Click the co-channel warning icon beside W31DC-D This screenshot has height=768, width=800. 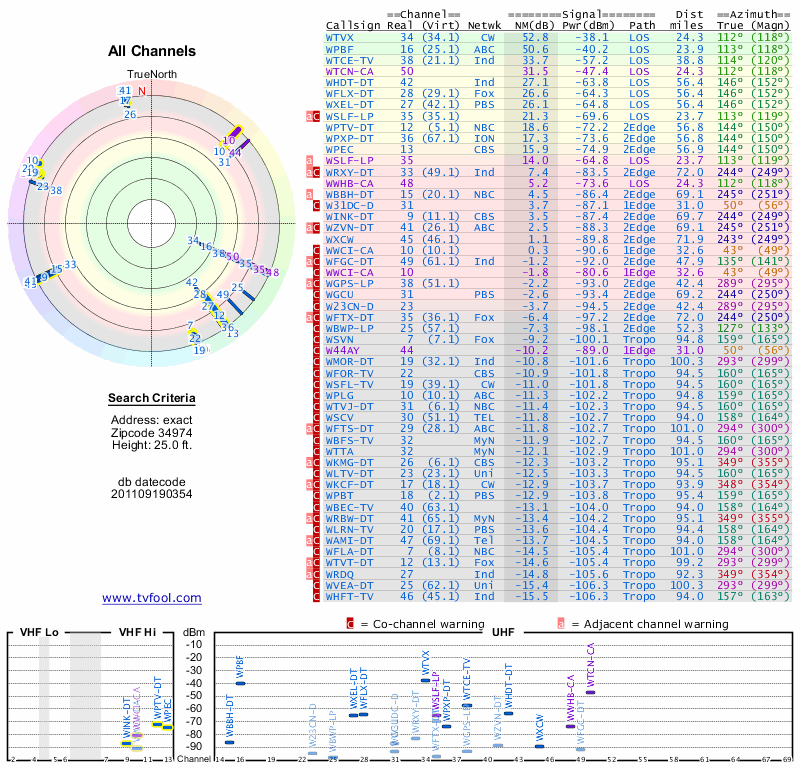(x=317, y=205)
